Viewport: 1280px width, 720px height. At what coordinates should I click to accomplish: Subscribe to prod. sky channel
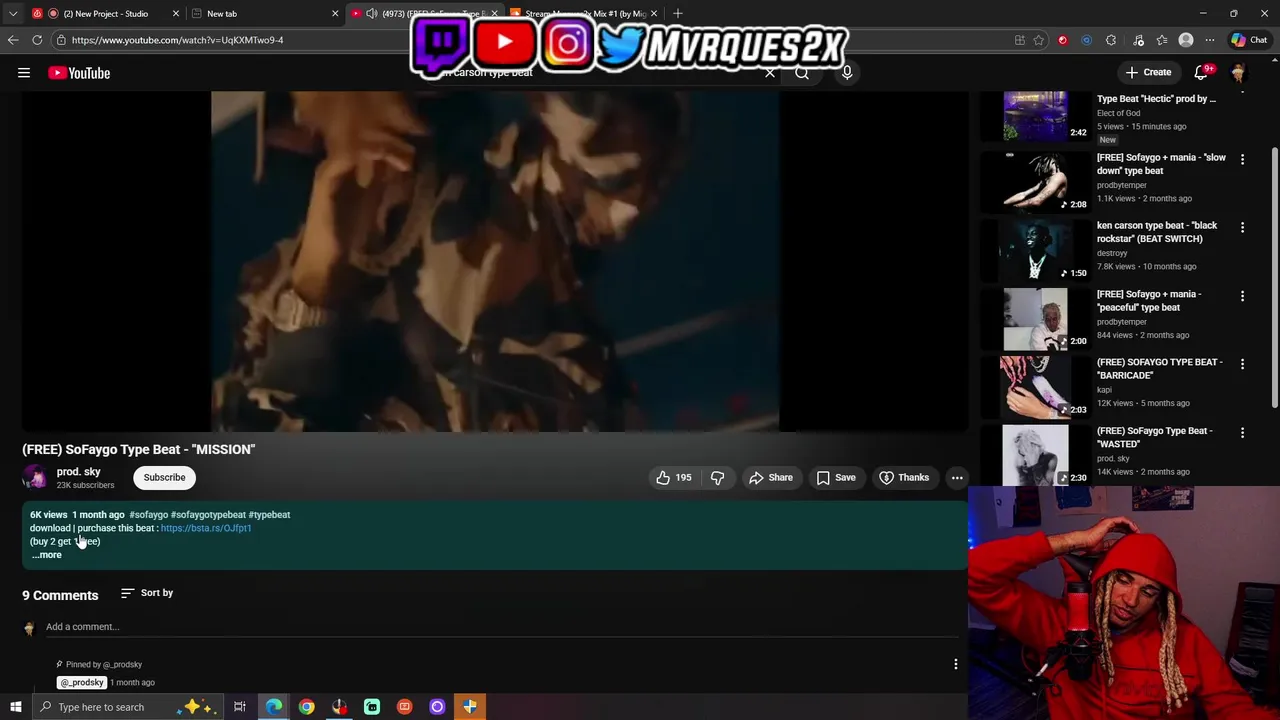pos(164,478)
